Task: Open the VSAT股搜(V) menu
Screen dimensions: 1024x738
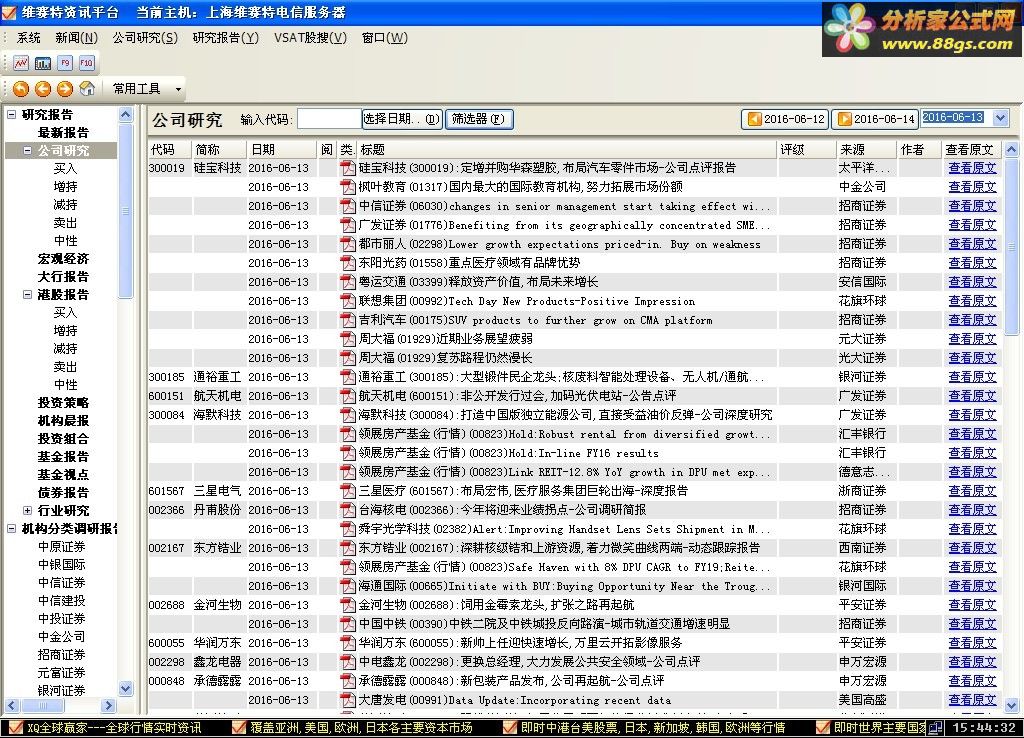Action: pyautogui.click(x=310, y=38)
